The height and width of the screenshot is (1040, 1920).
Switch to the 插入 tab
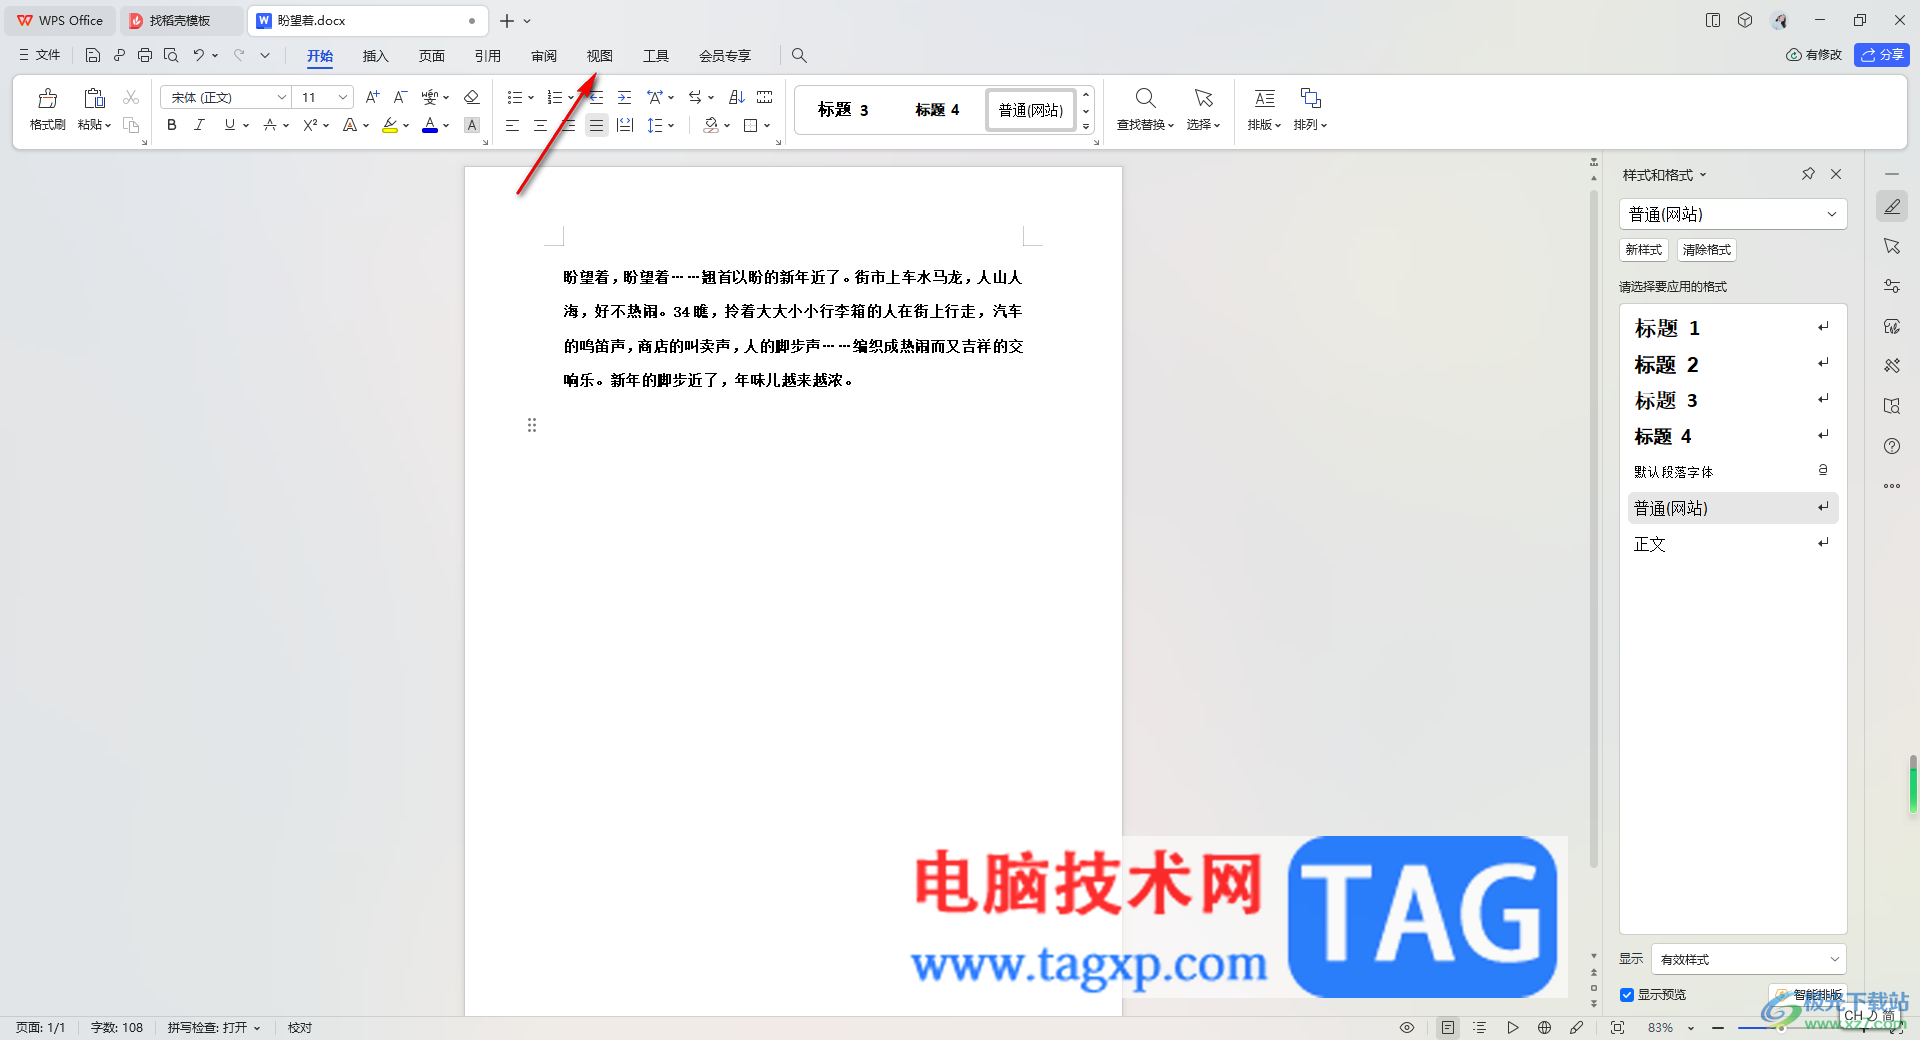pyautogui.click(x=375, y=56)
